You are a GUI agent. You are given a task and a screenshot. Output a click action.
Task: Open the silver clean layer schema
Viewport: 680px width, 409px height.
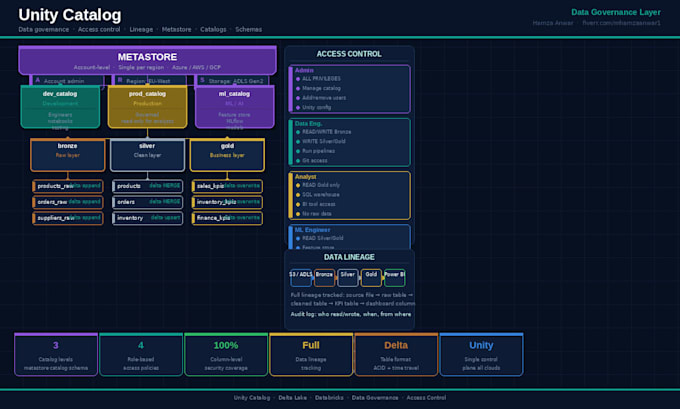(x=147, y=155)
